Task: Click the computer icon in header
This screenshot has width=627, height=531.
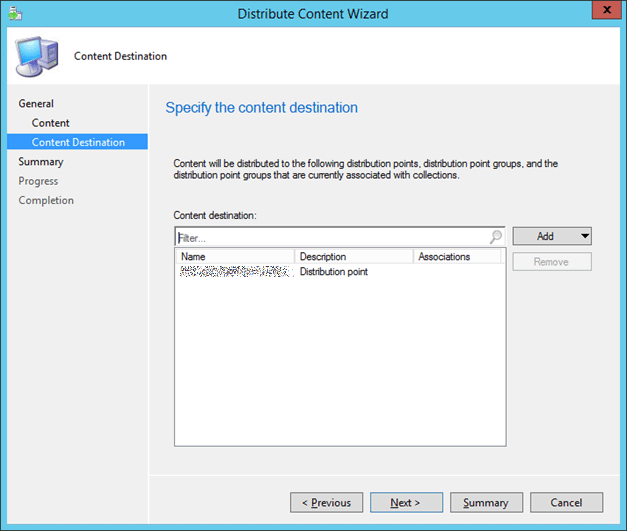Action: (x=37, y=56)
